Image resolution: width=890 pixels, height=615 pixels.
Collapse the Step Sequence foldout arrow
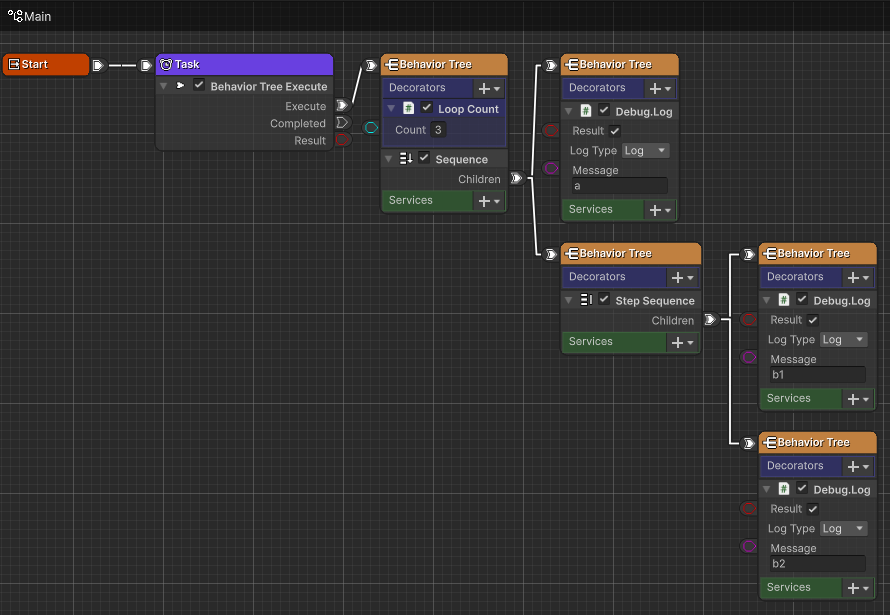pyautogui.click(x=568, y=301)
